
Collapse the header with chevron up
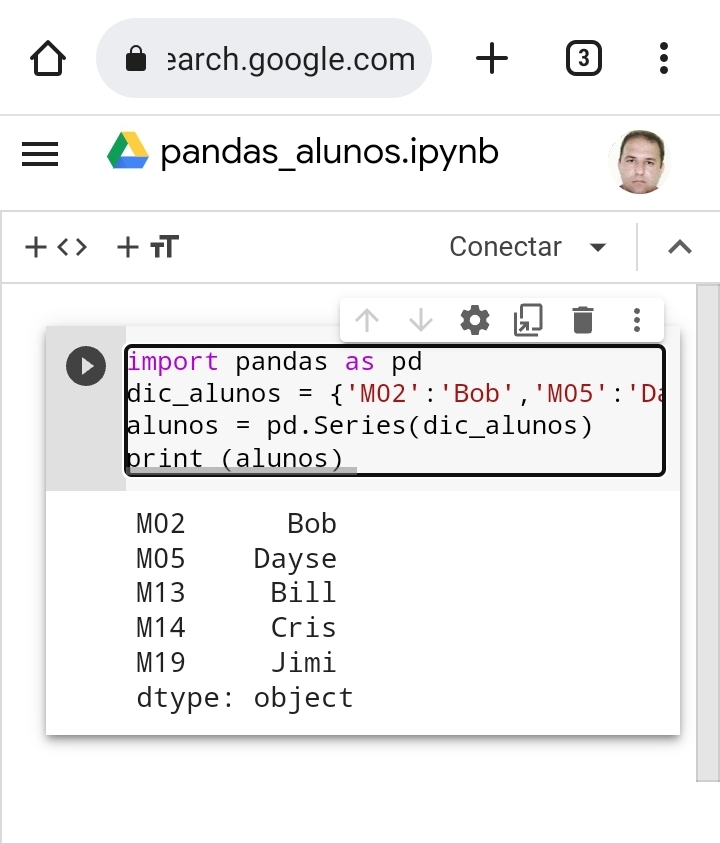point(679,247)
